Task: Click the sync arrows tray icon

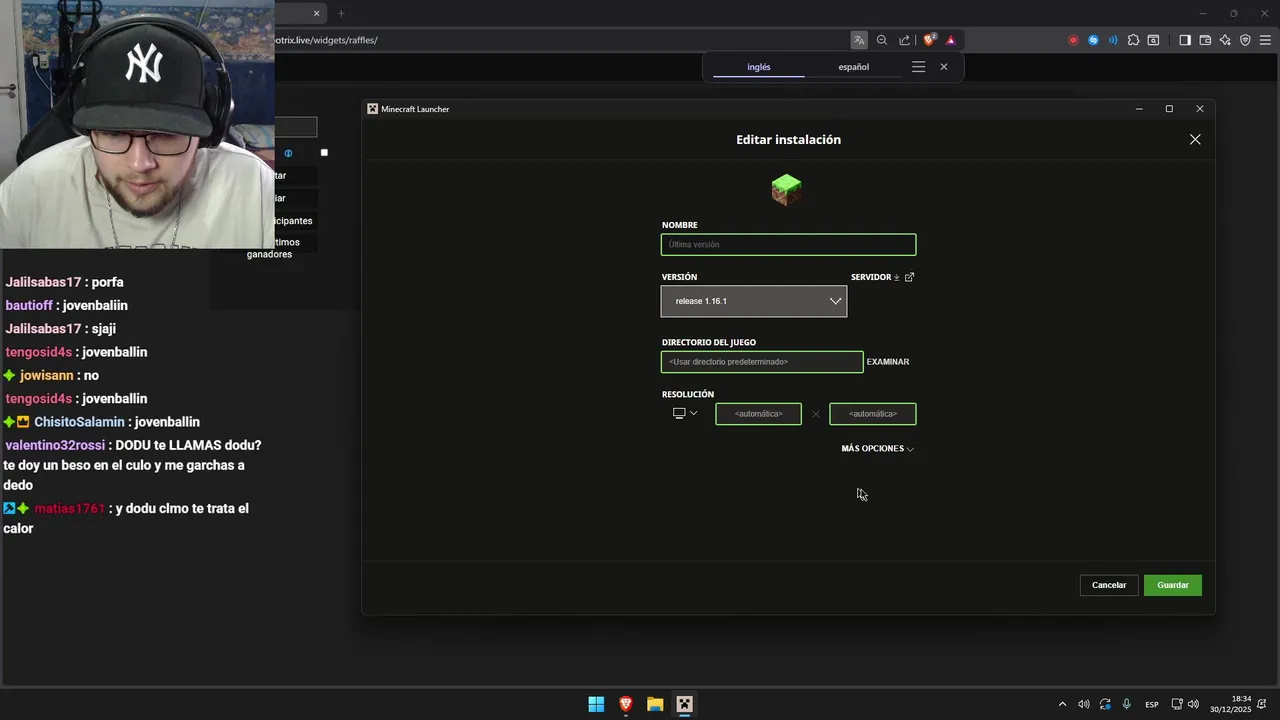Action: click(x=1105, y=704)
